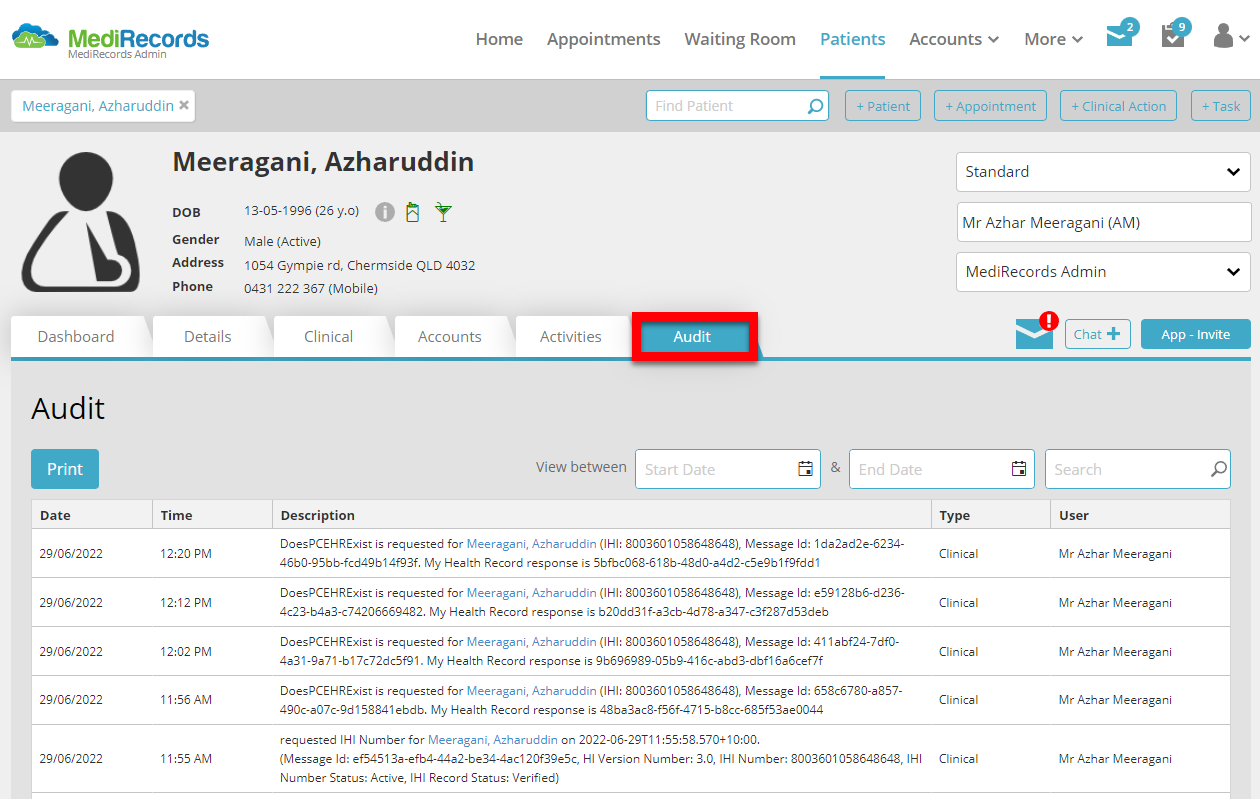Click the MediRecords logo

[x=110, y=40]
